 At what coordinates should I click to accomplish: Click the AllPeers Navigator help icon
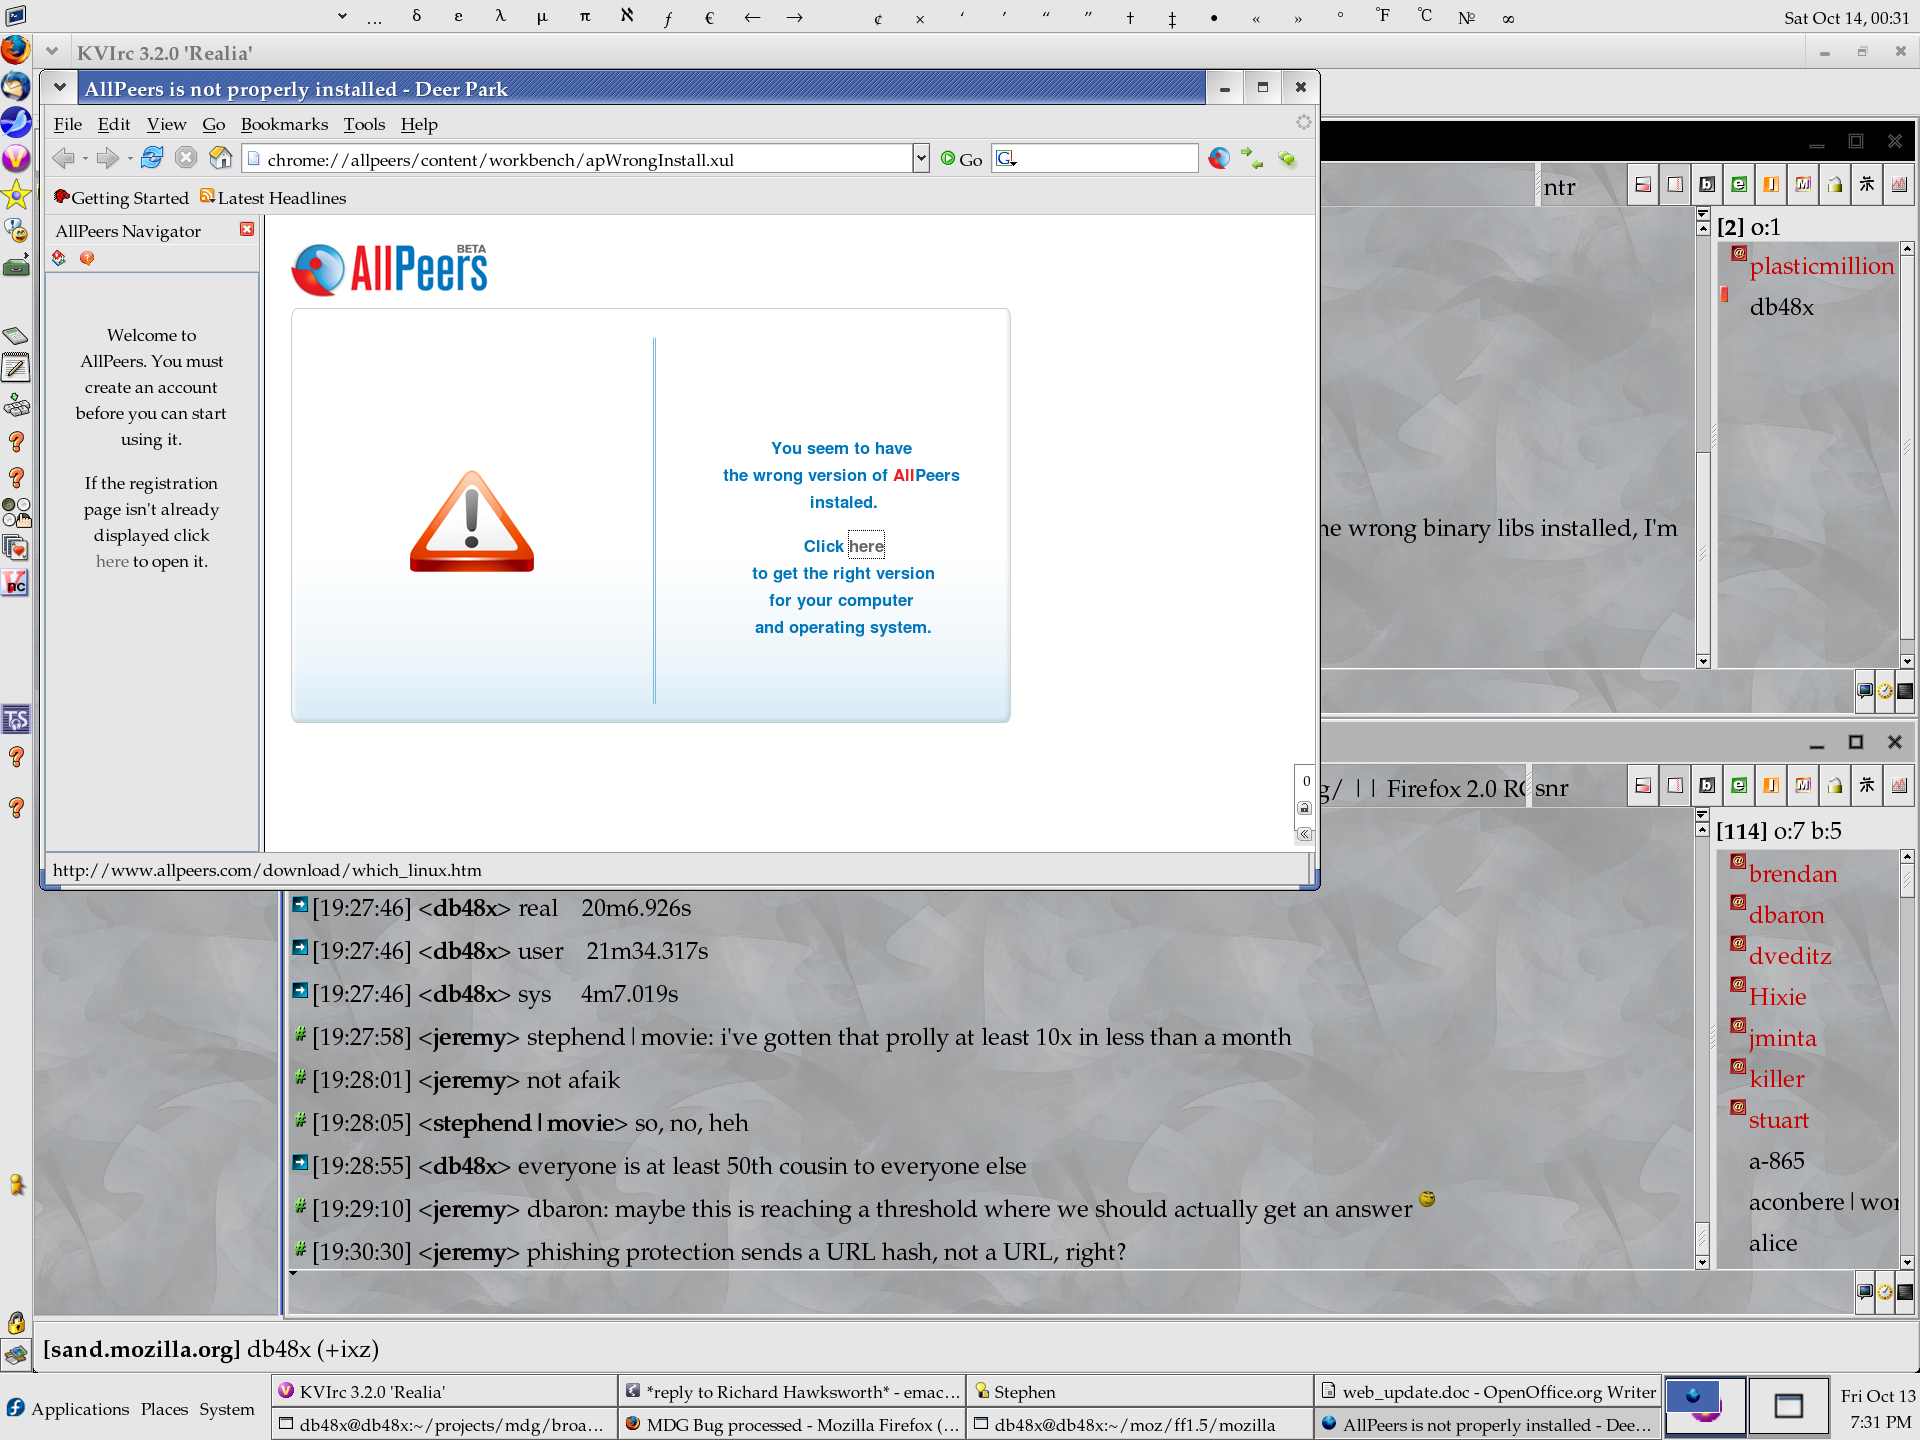coord(87,258)
